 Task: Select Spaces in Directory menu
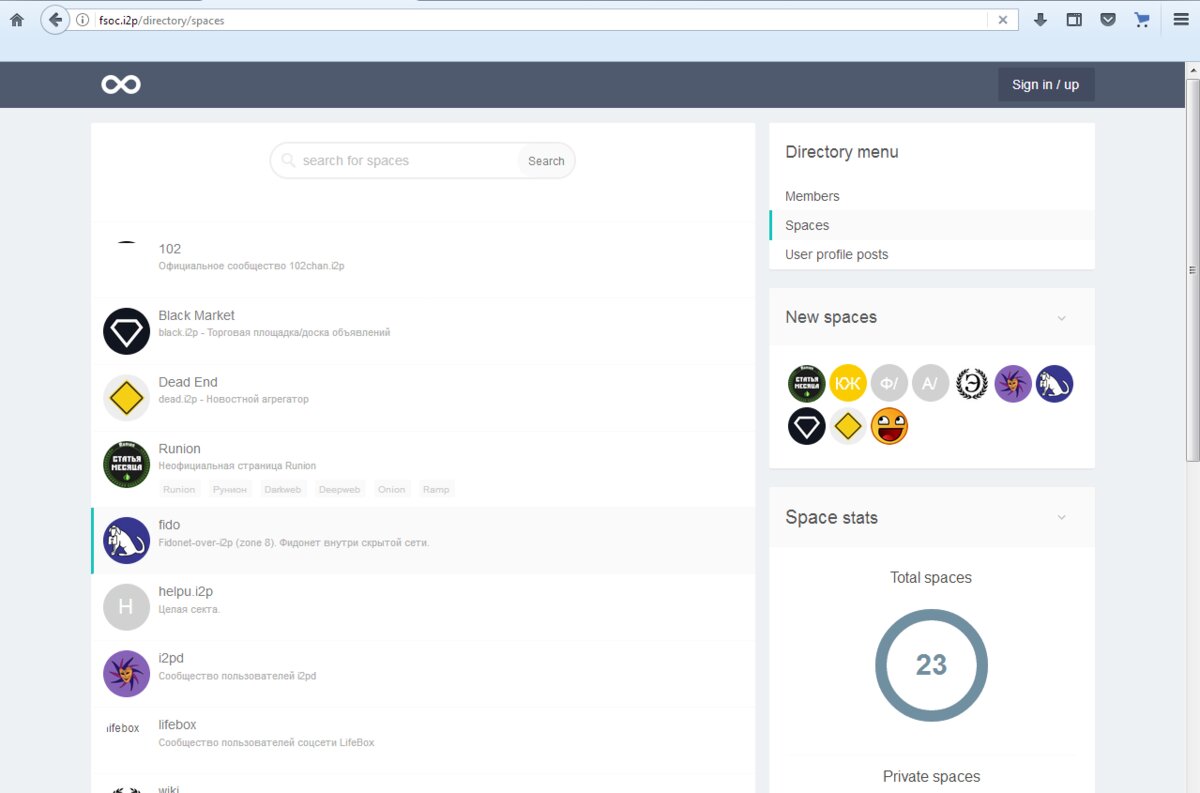(x=807, y=225)
